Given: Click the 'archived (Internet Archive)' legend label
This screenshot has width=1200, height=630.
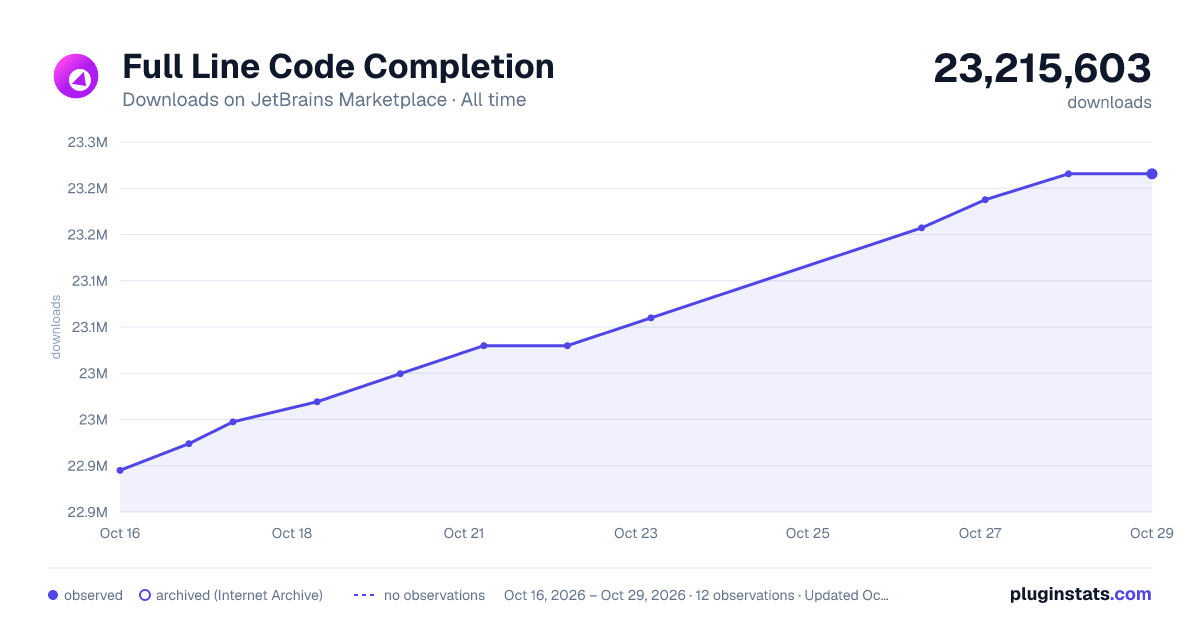Looking at the screenshot, I should [239, 595].
